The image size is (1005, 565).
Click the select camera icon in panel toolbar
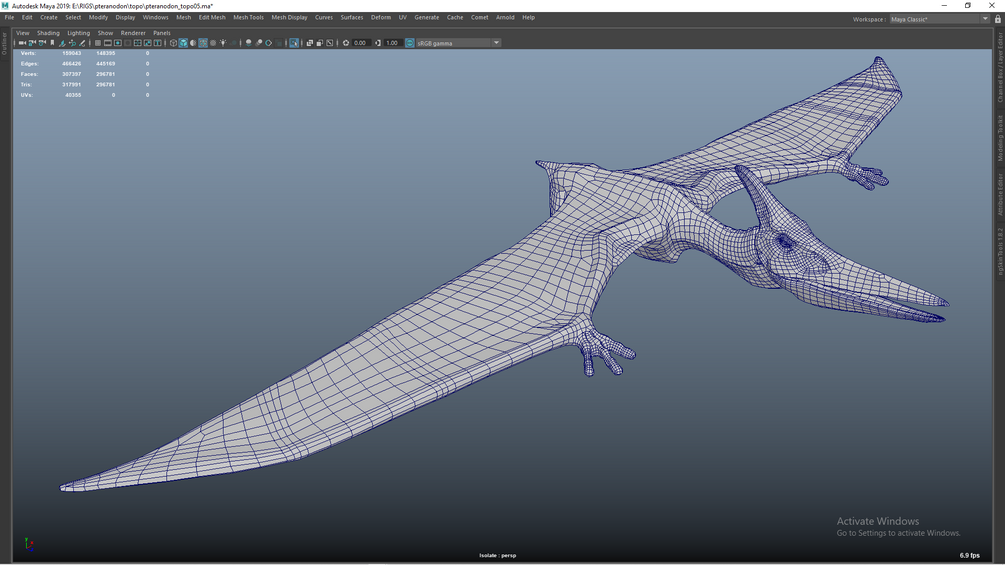[22, 43]
